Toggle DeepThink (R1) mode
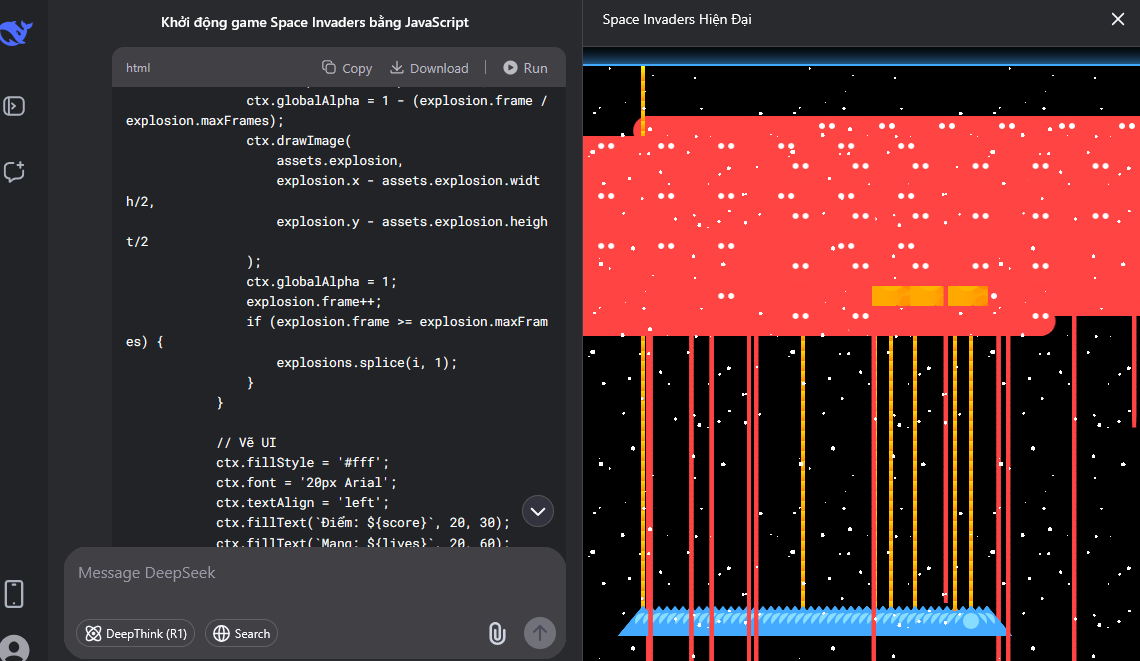 pos(135,633)
